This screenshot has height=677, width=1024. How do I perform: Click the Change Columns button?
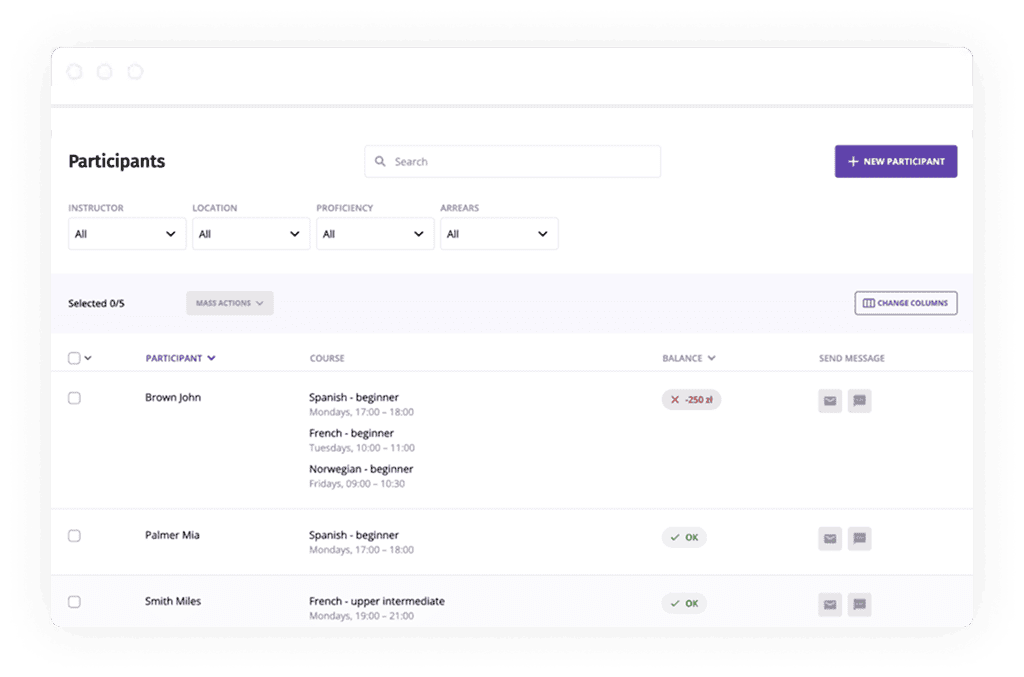pyautogui.click(x=905, y=303)
